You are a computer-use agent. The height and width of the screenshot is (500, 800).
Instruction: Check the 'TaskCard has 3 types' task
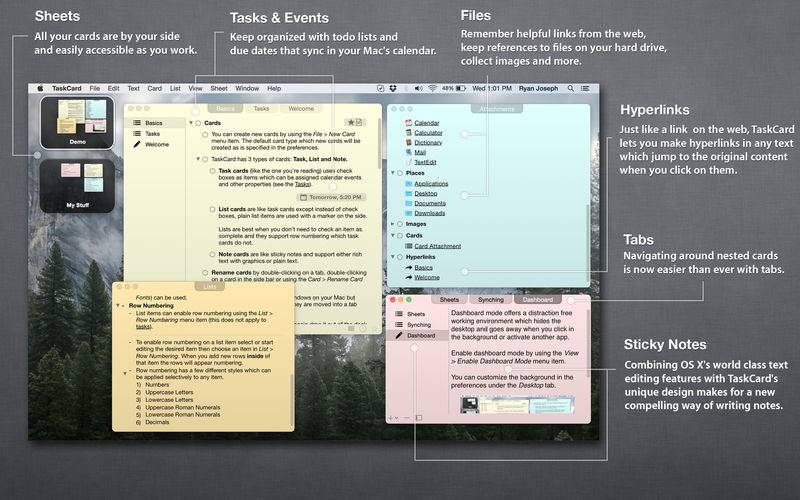pos(205,159)
